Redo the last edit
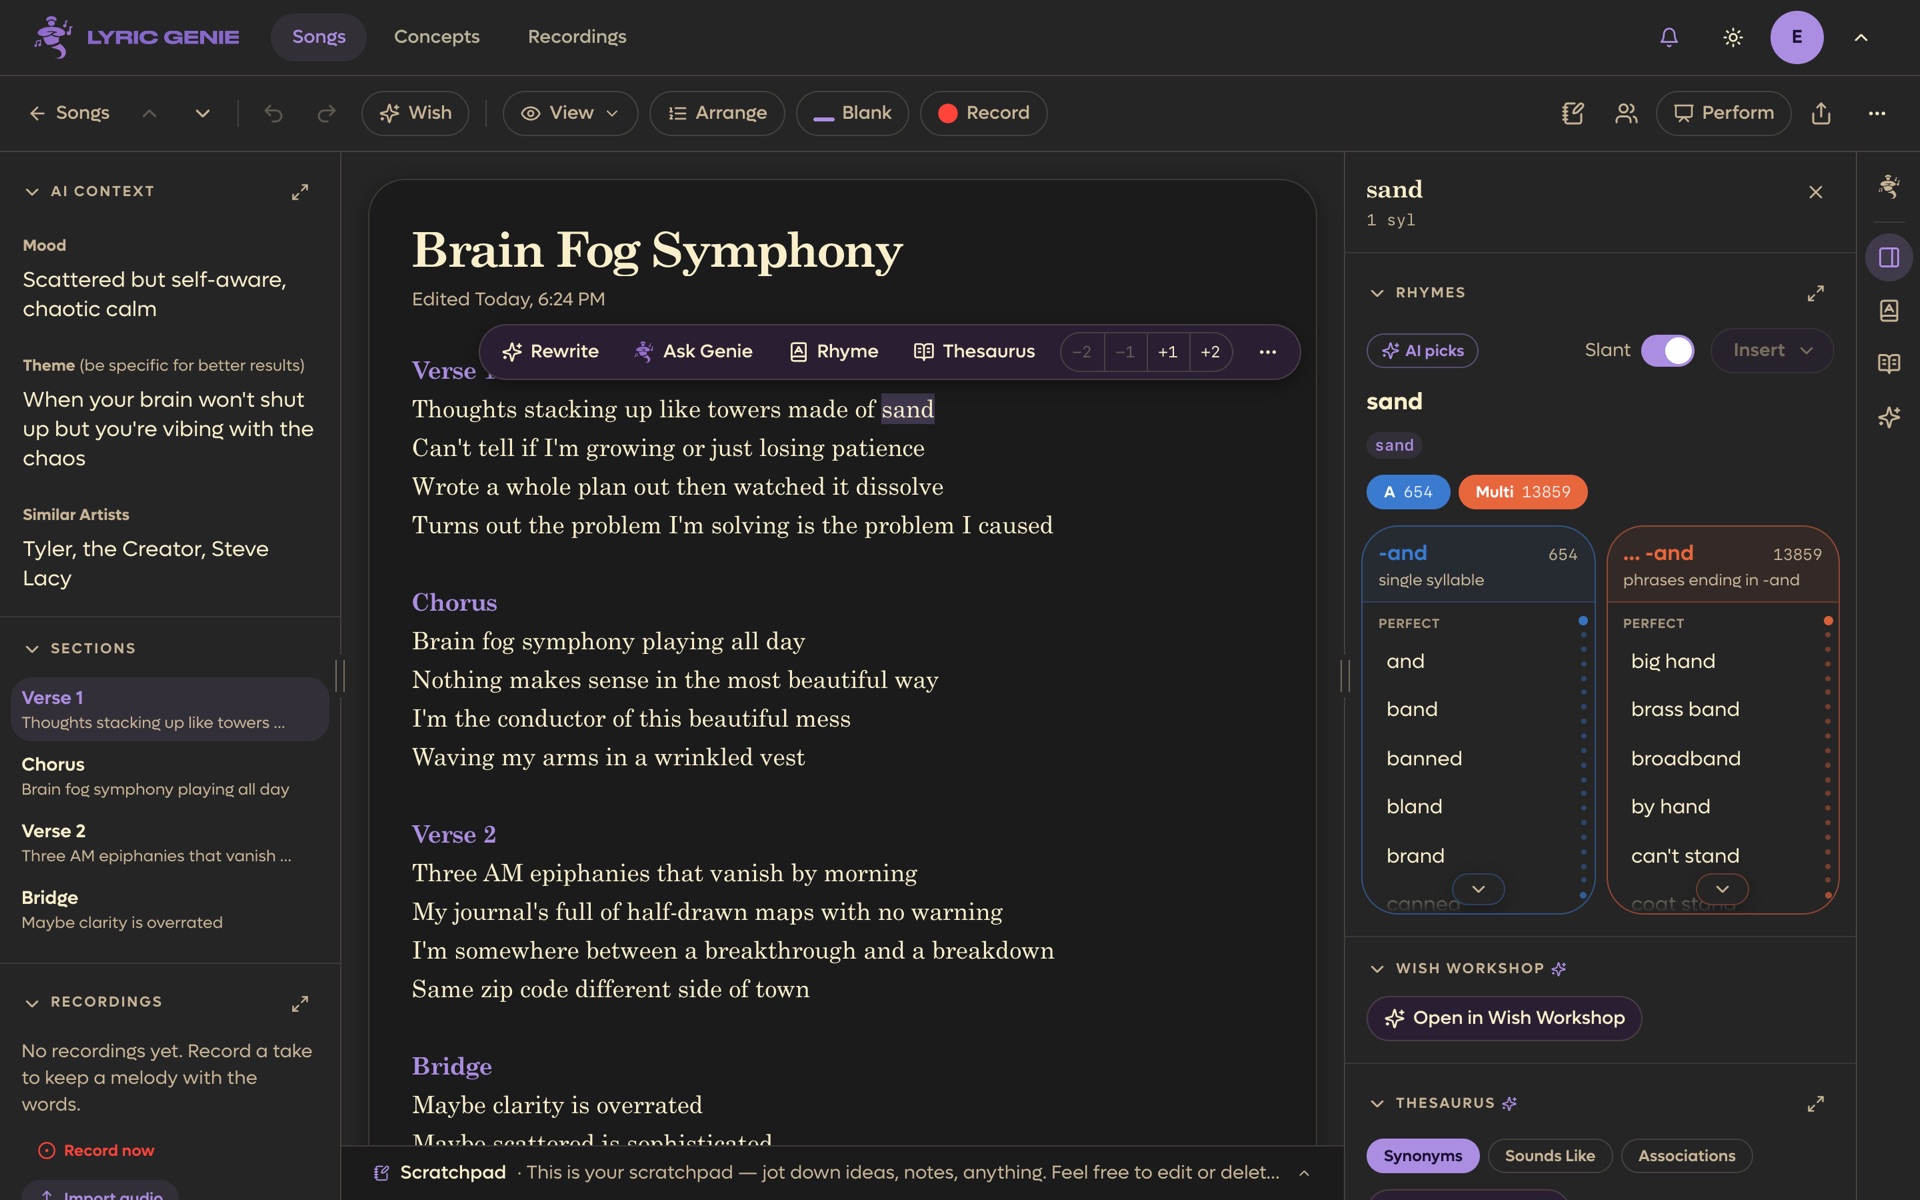This screenshot has width=1920, height=1200. [x=326, y=113]
